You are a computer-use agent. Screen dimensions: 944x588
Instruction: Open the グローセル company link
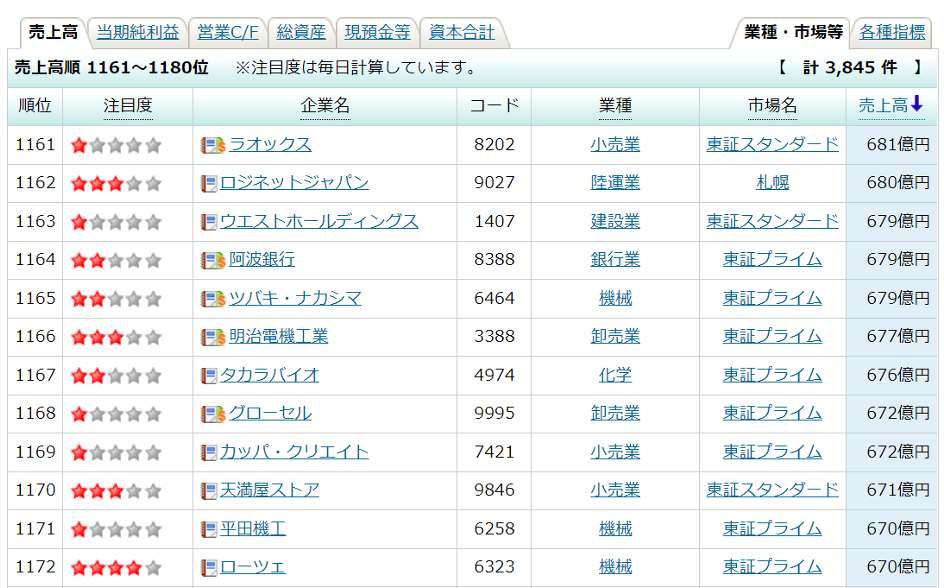(x=270, y=413)
